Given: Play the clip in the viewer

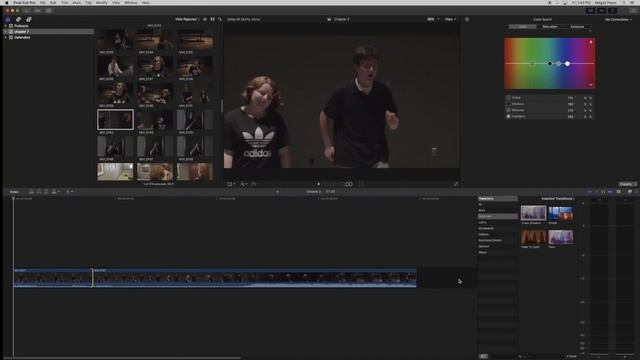Looking at the screenshot, I should click(319, 184).
